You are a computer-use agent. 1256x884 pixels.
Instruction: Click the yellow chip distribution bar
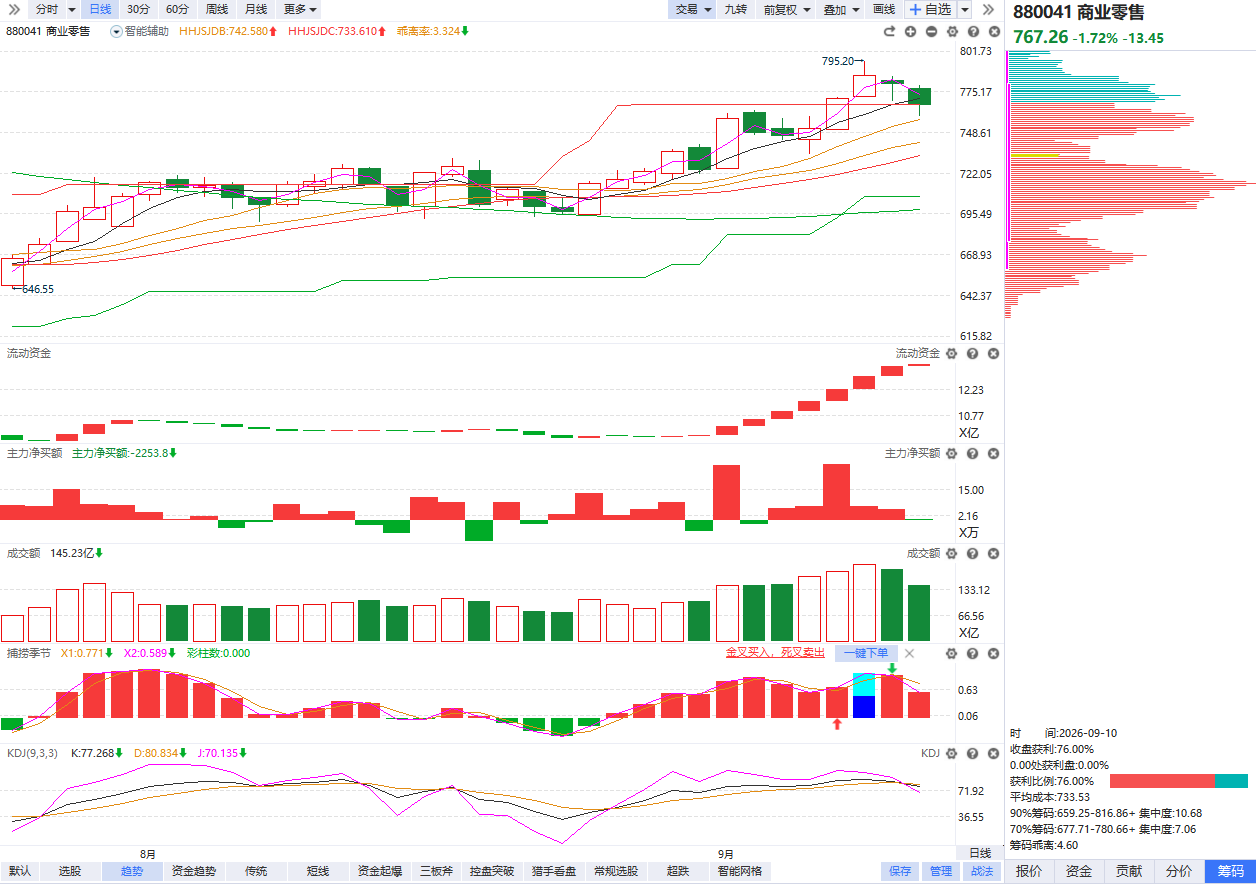[x=1035, y=155]
